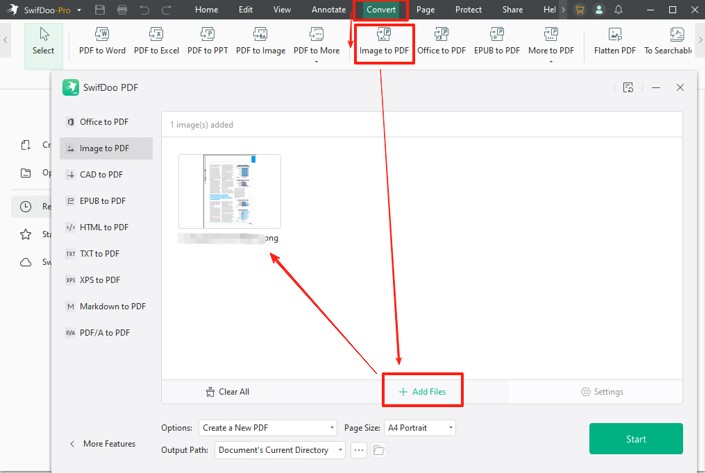Click the Create icon in background sidebar
The image size is (705, 473).
point(26,145)
